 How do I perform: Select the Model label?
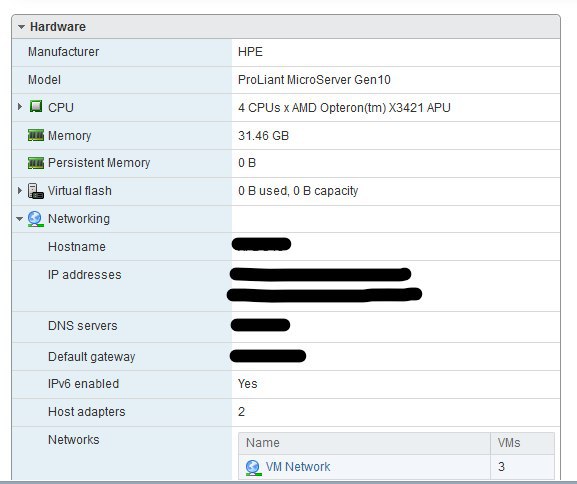[44, 80]
